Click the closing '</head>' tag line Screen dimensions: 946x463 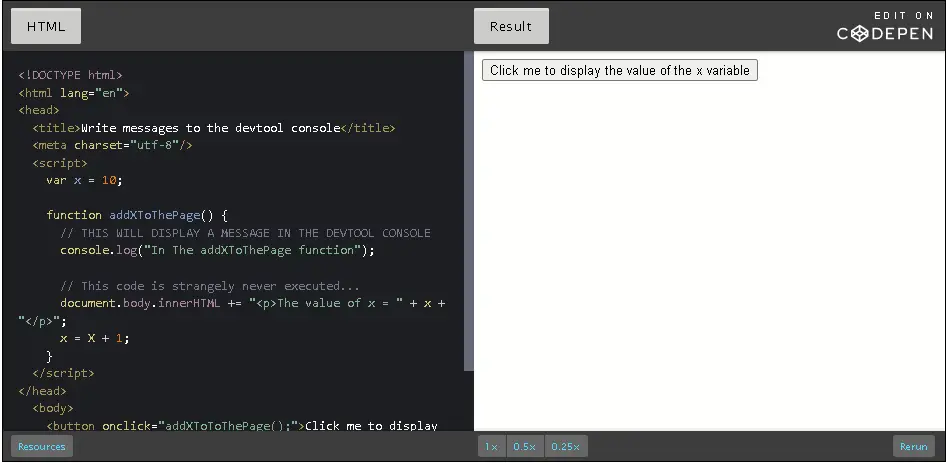[42, 391]
